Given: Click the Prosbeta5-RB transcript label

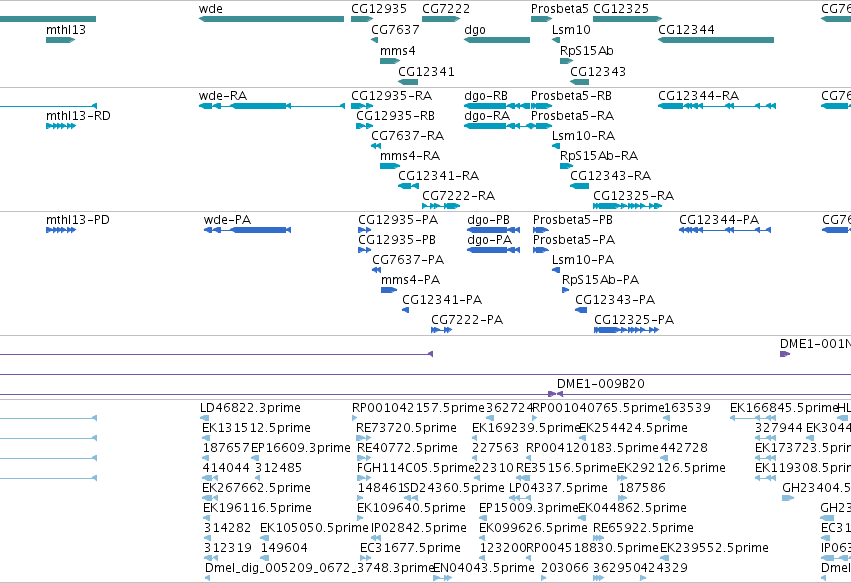Looking at the screenshot, I should click(x=571, y=96).
